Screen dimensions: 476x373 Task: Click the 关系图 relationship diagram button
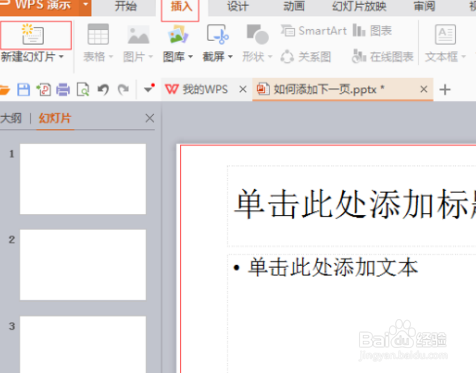click(x=306, y=57)
